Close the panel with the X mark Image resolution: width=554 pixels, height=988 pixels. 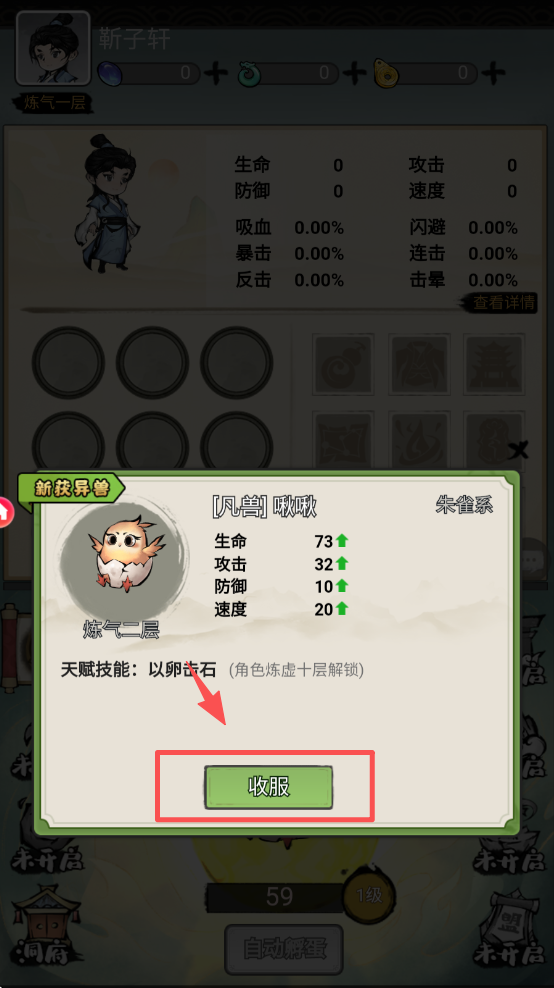pyautogui.click(x=518, y=450)
